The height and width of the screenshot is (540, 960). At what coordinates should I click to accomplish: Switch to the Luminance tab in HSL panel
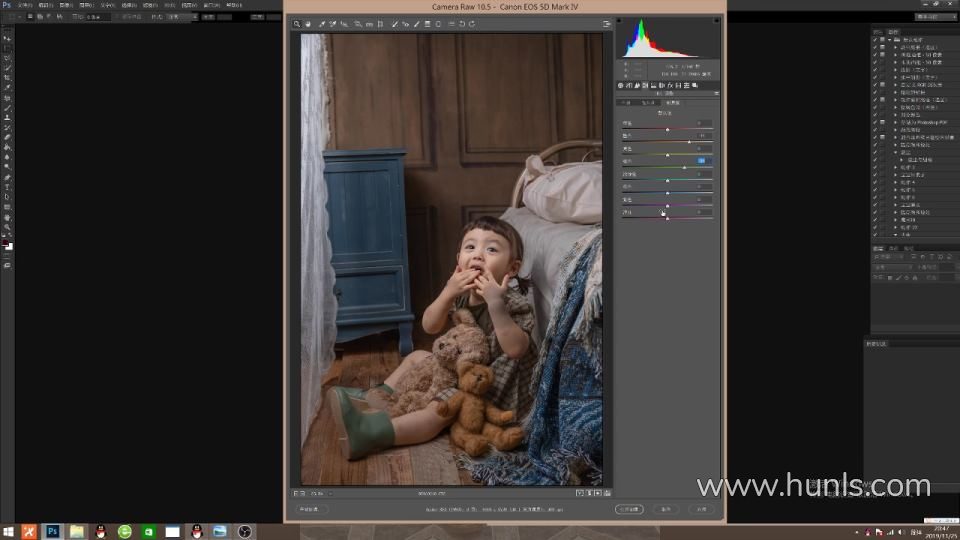(673, 102)
